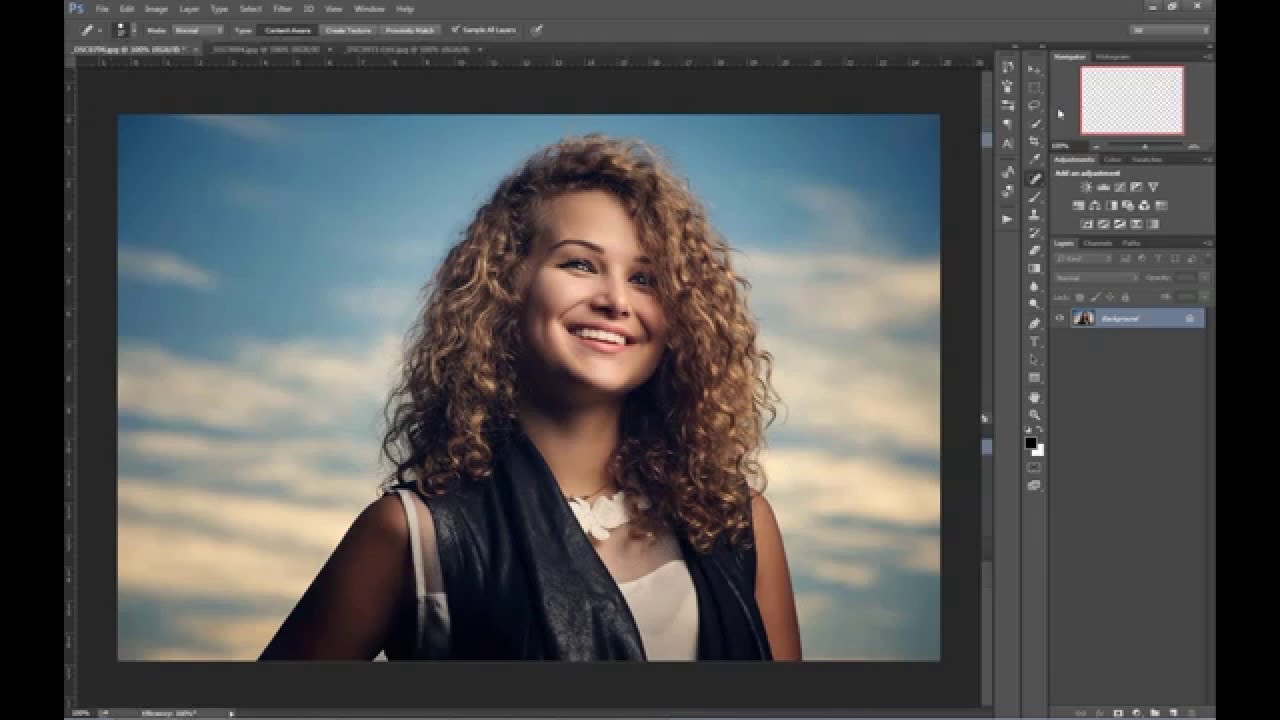This screenshot has width=1280, height=720.
Task: Select the Hand tool
Action: tap(1035, 396)
